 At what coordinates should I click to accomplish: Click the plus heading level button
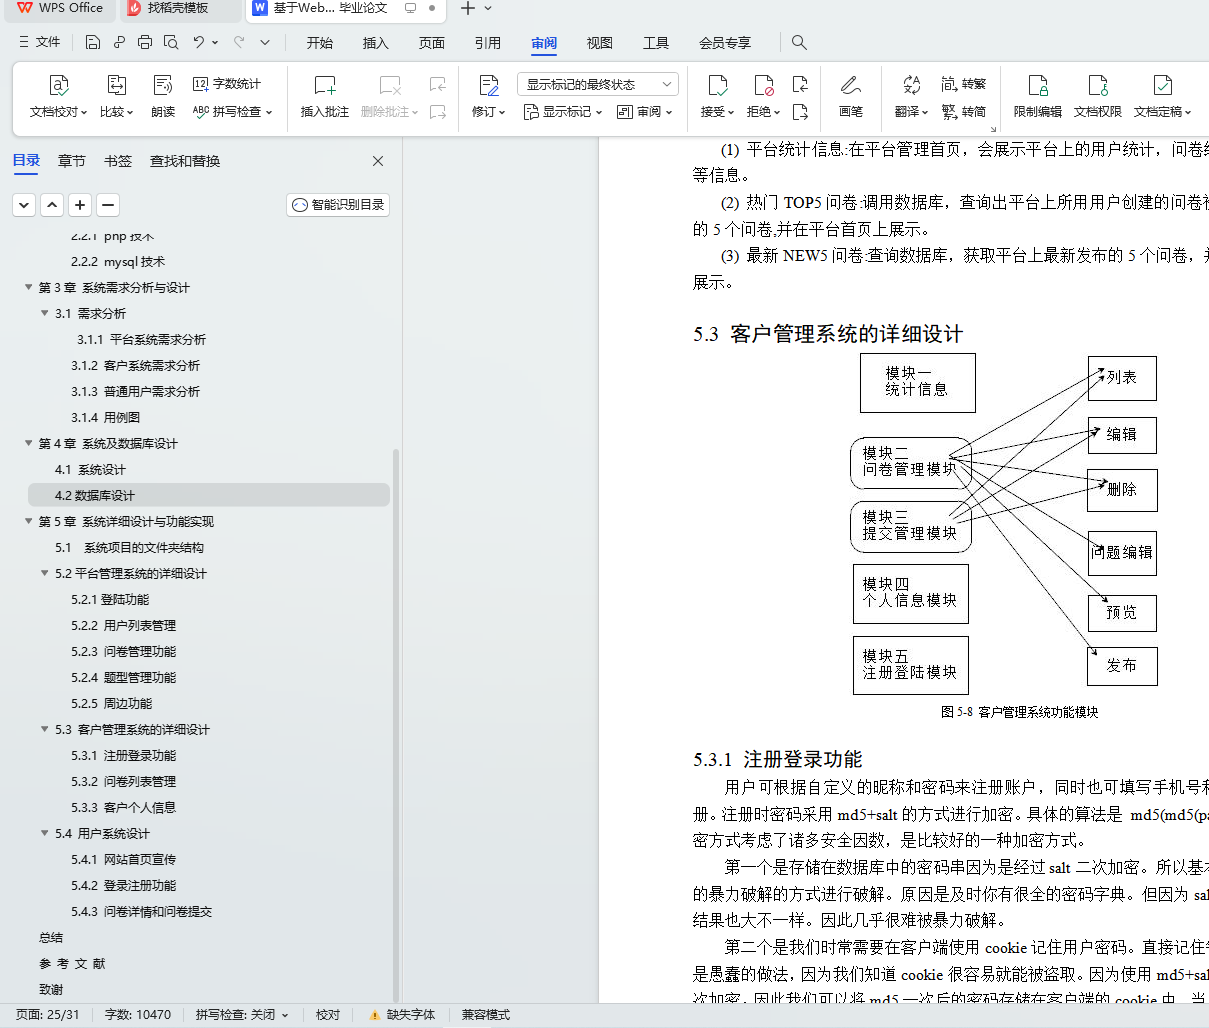(80, 205)
